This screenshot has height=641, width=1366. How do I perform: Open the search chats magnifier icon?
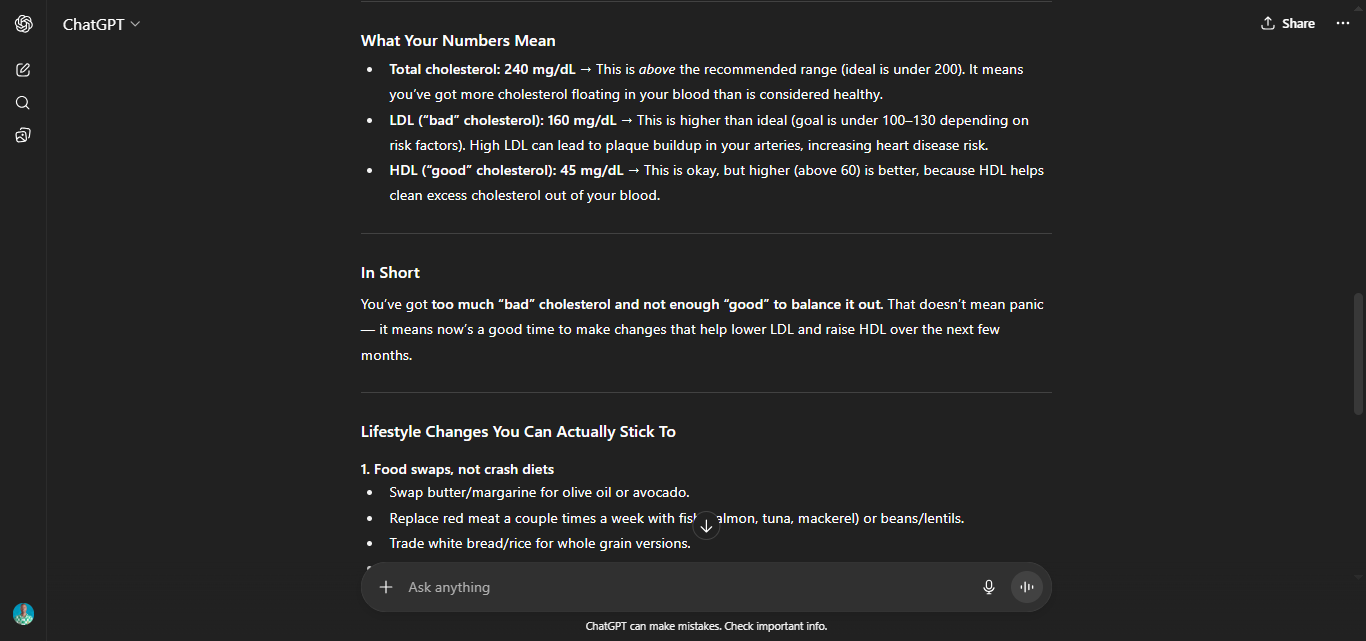23,103
